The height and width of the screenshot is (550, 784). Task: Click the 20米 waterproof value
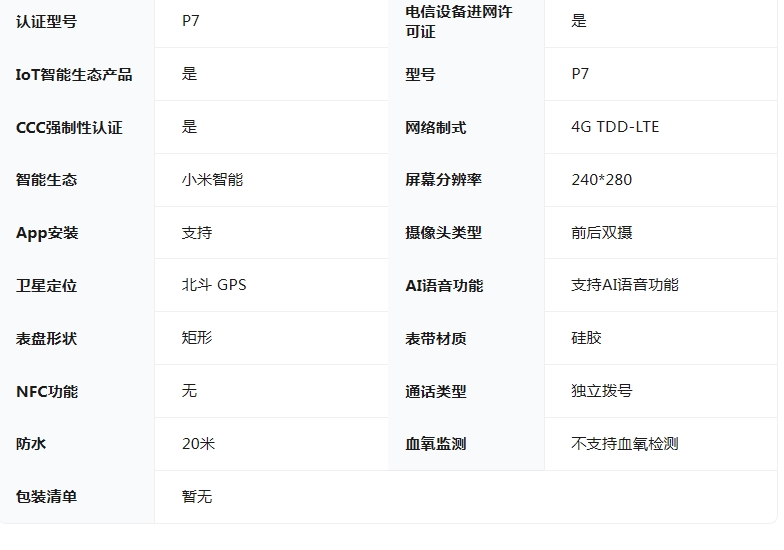[x=198, y=444]
